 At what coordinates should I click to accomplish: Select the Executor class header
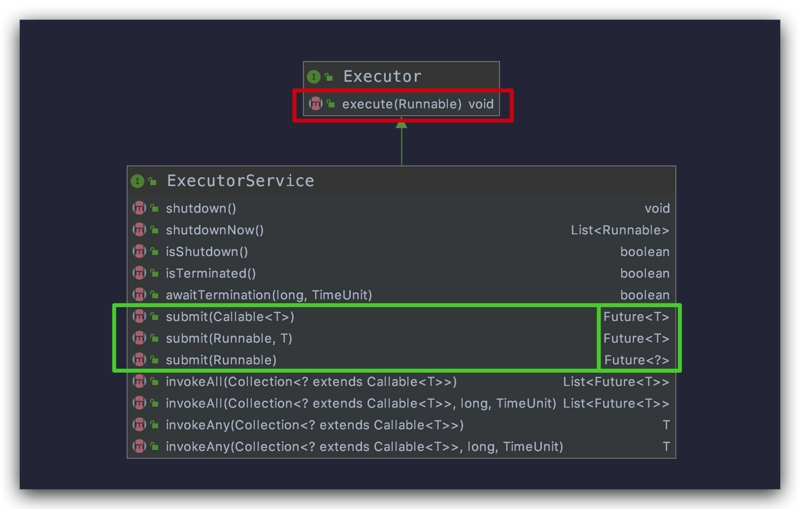click(x=382, y=76)
